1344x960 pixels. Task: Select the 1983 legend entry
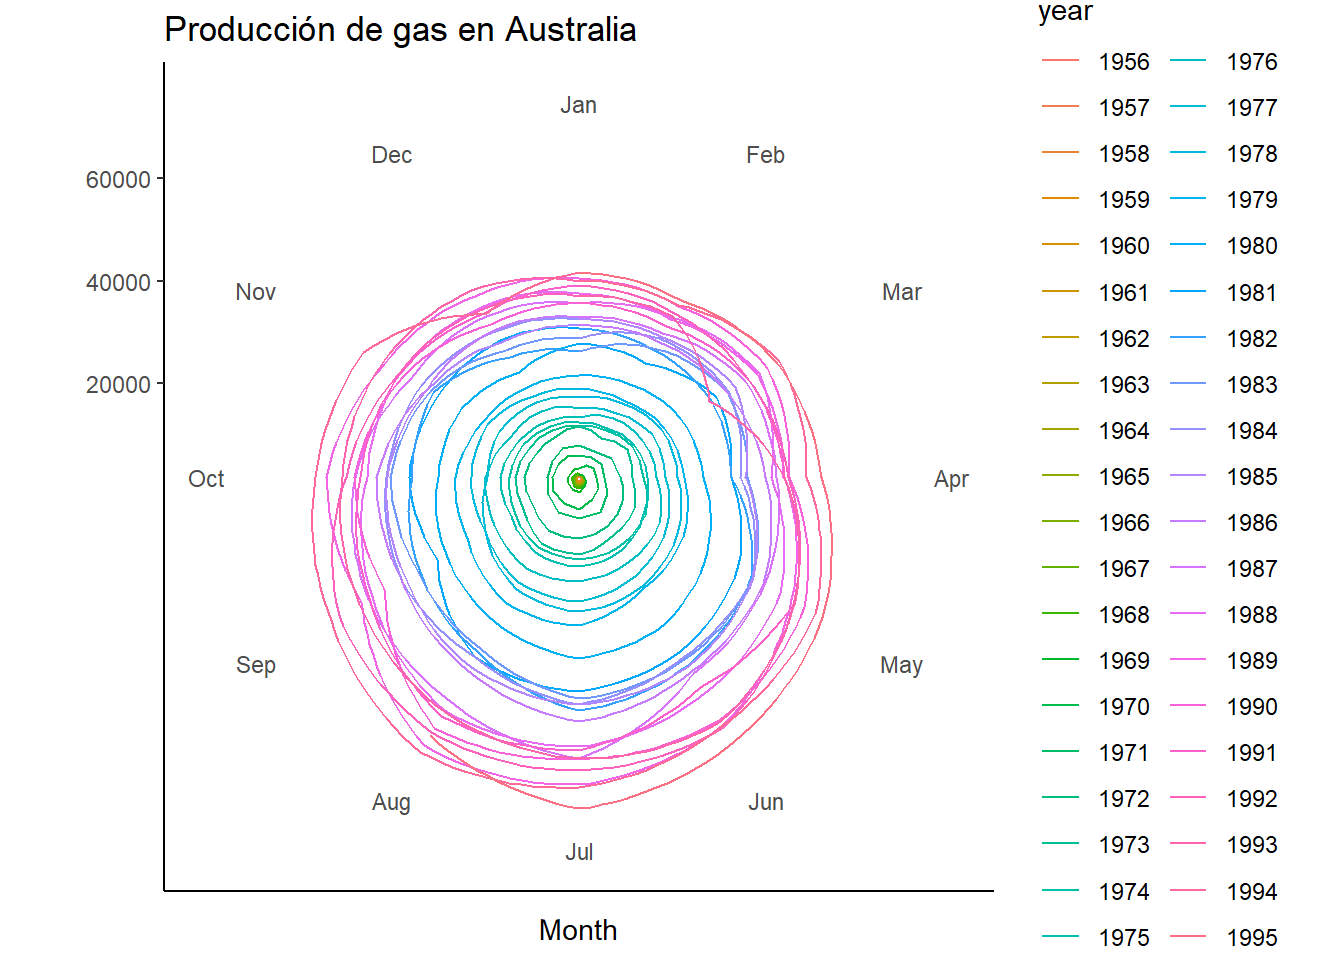coord(1224,385)
